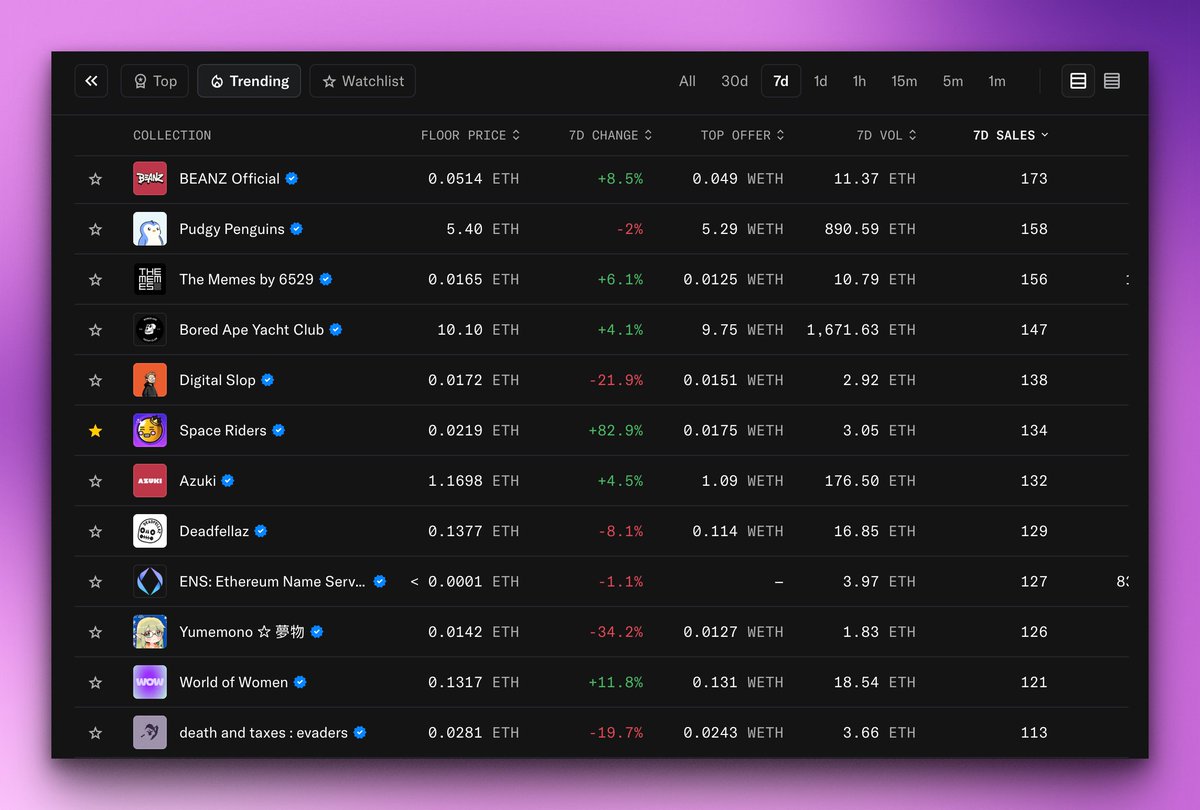Image resolution: width=1200 pixels, height=810 pixels.
Task: Select 15m time range
Action: pyautogui.click(x=904, y=81)
